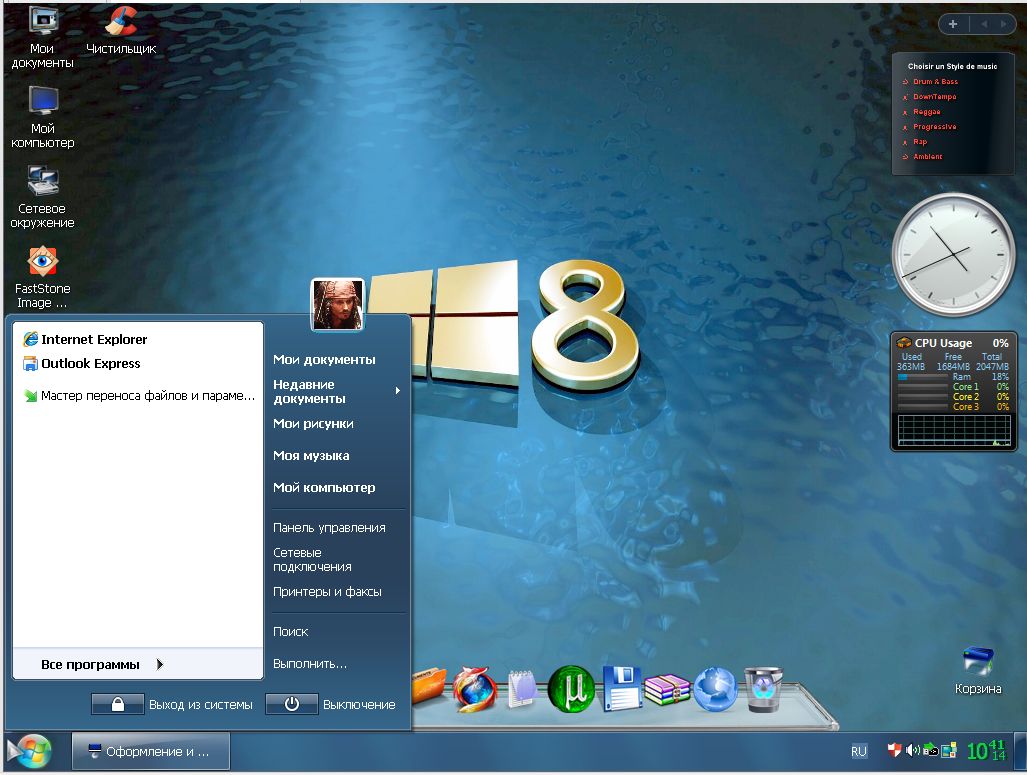The image size is (1027, 775).
Task: Open the Мои документы desktop icon
Action: [43, 36]
